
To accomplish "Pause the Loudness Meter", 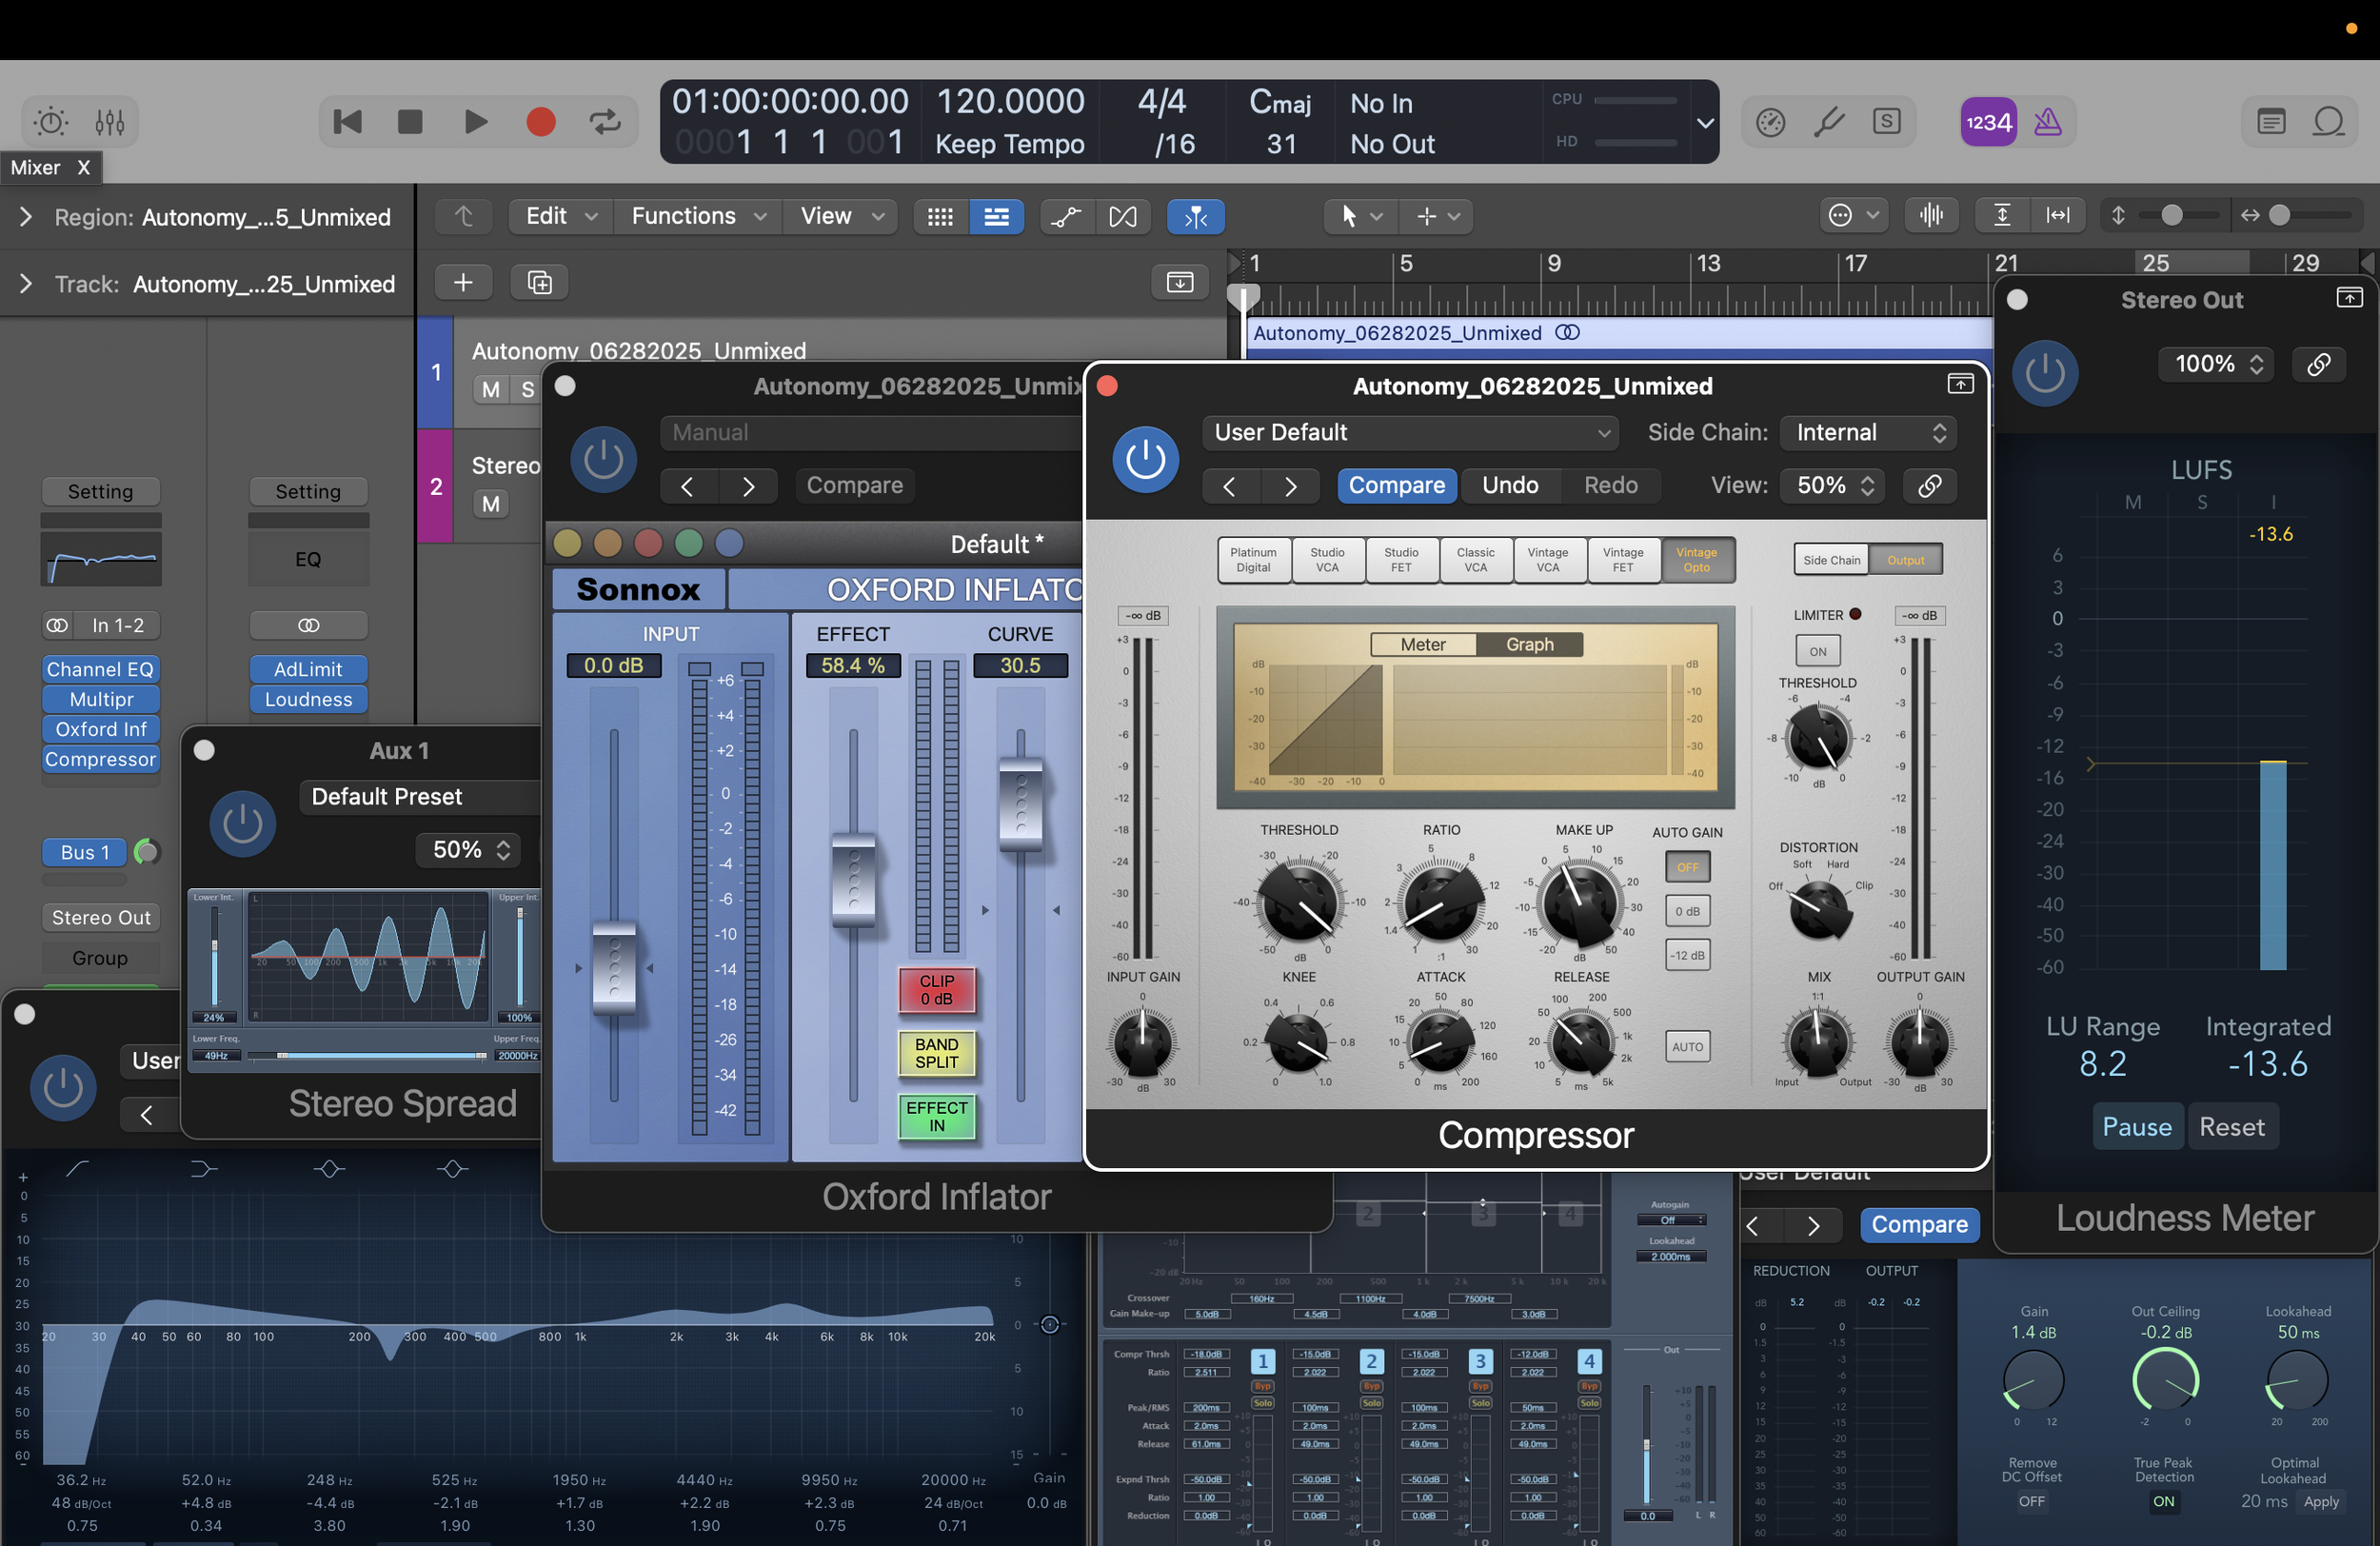I will click(2137, 1127).
